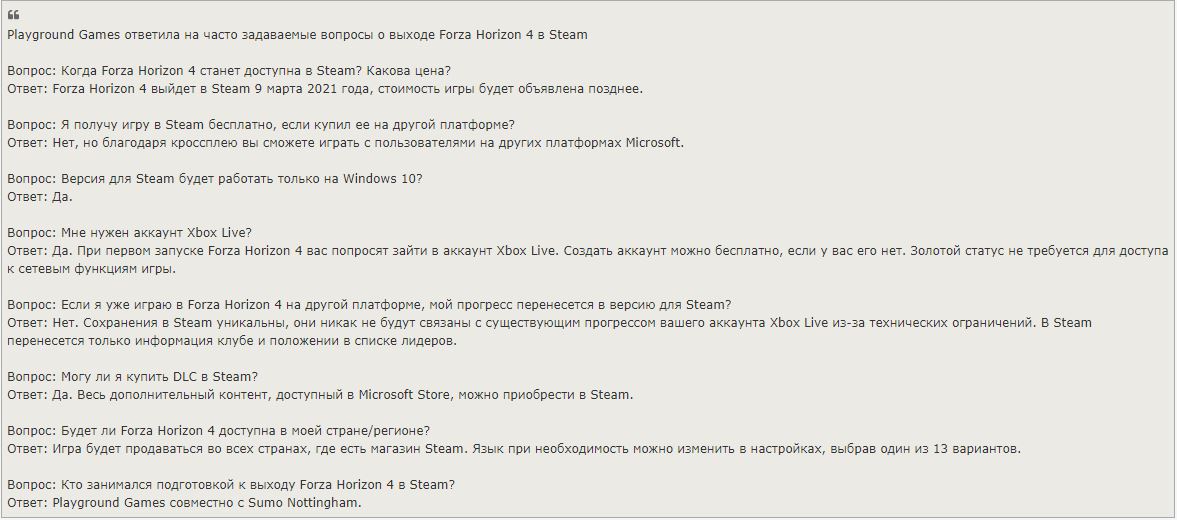
Task: Click answer mentioning 9 марта 2021 года
Action: point(325,89)
